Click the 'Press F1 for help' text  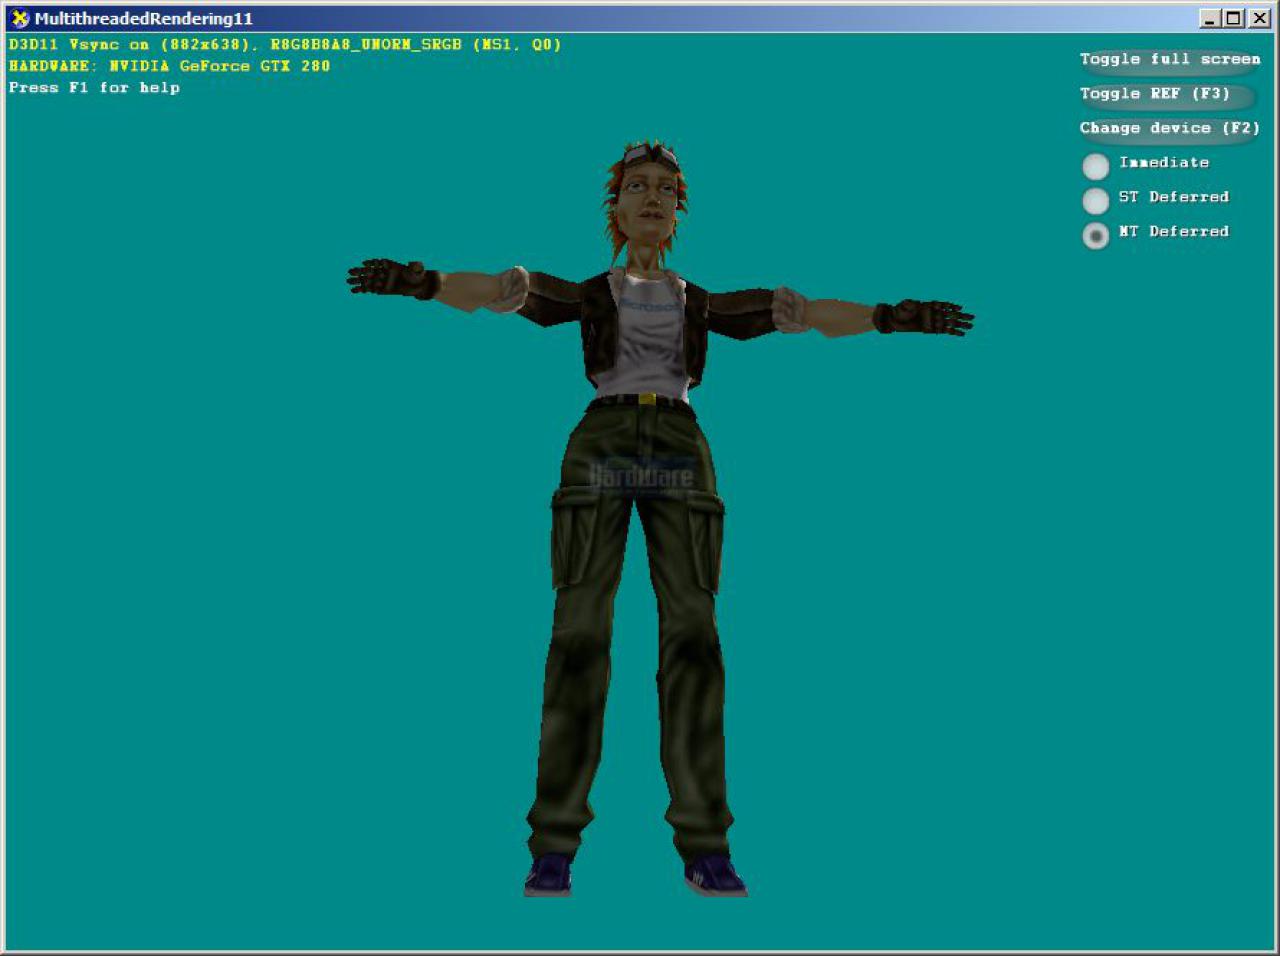pyautogui.click(x=94, y=88)
